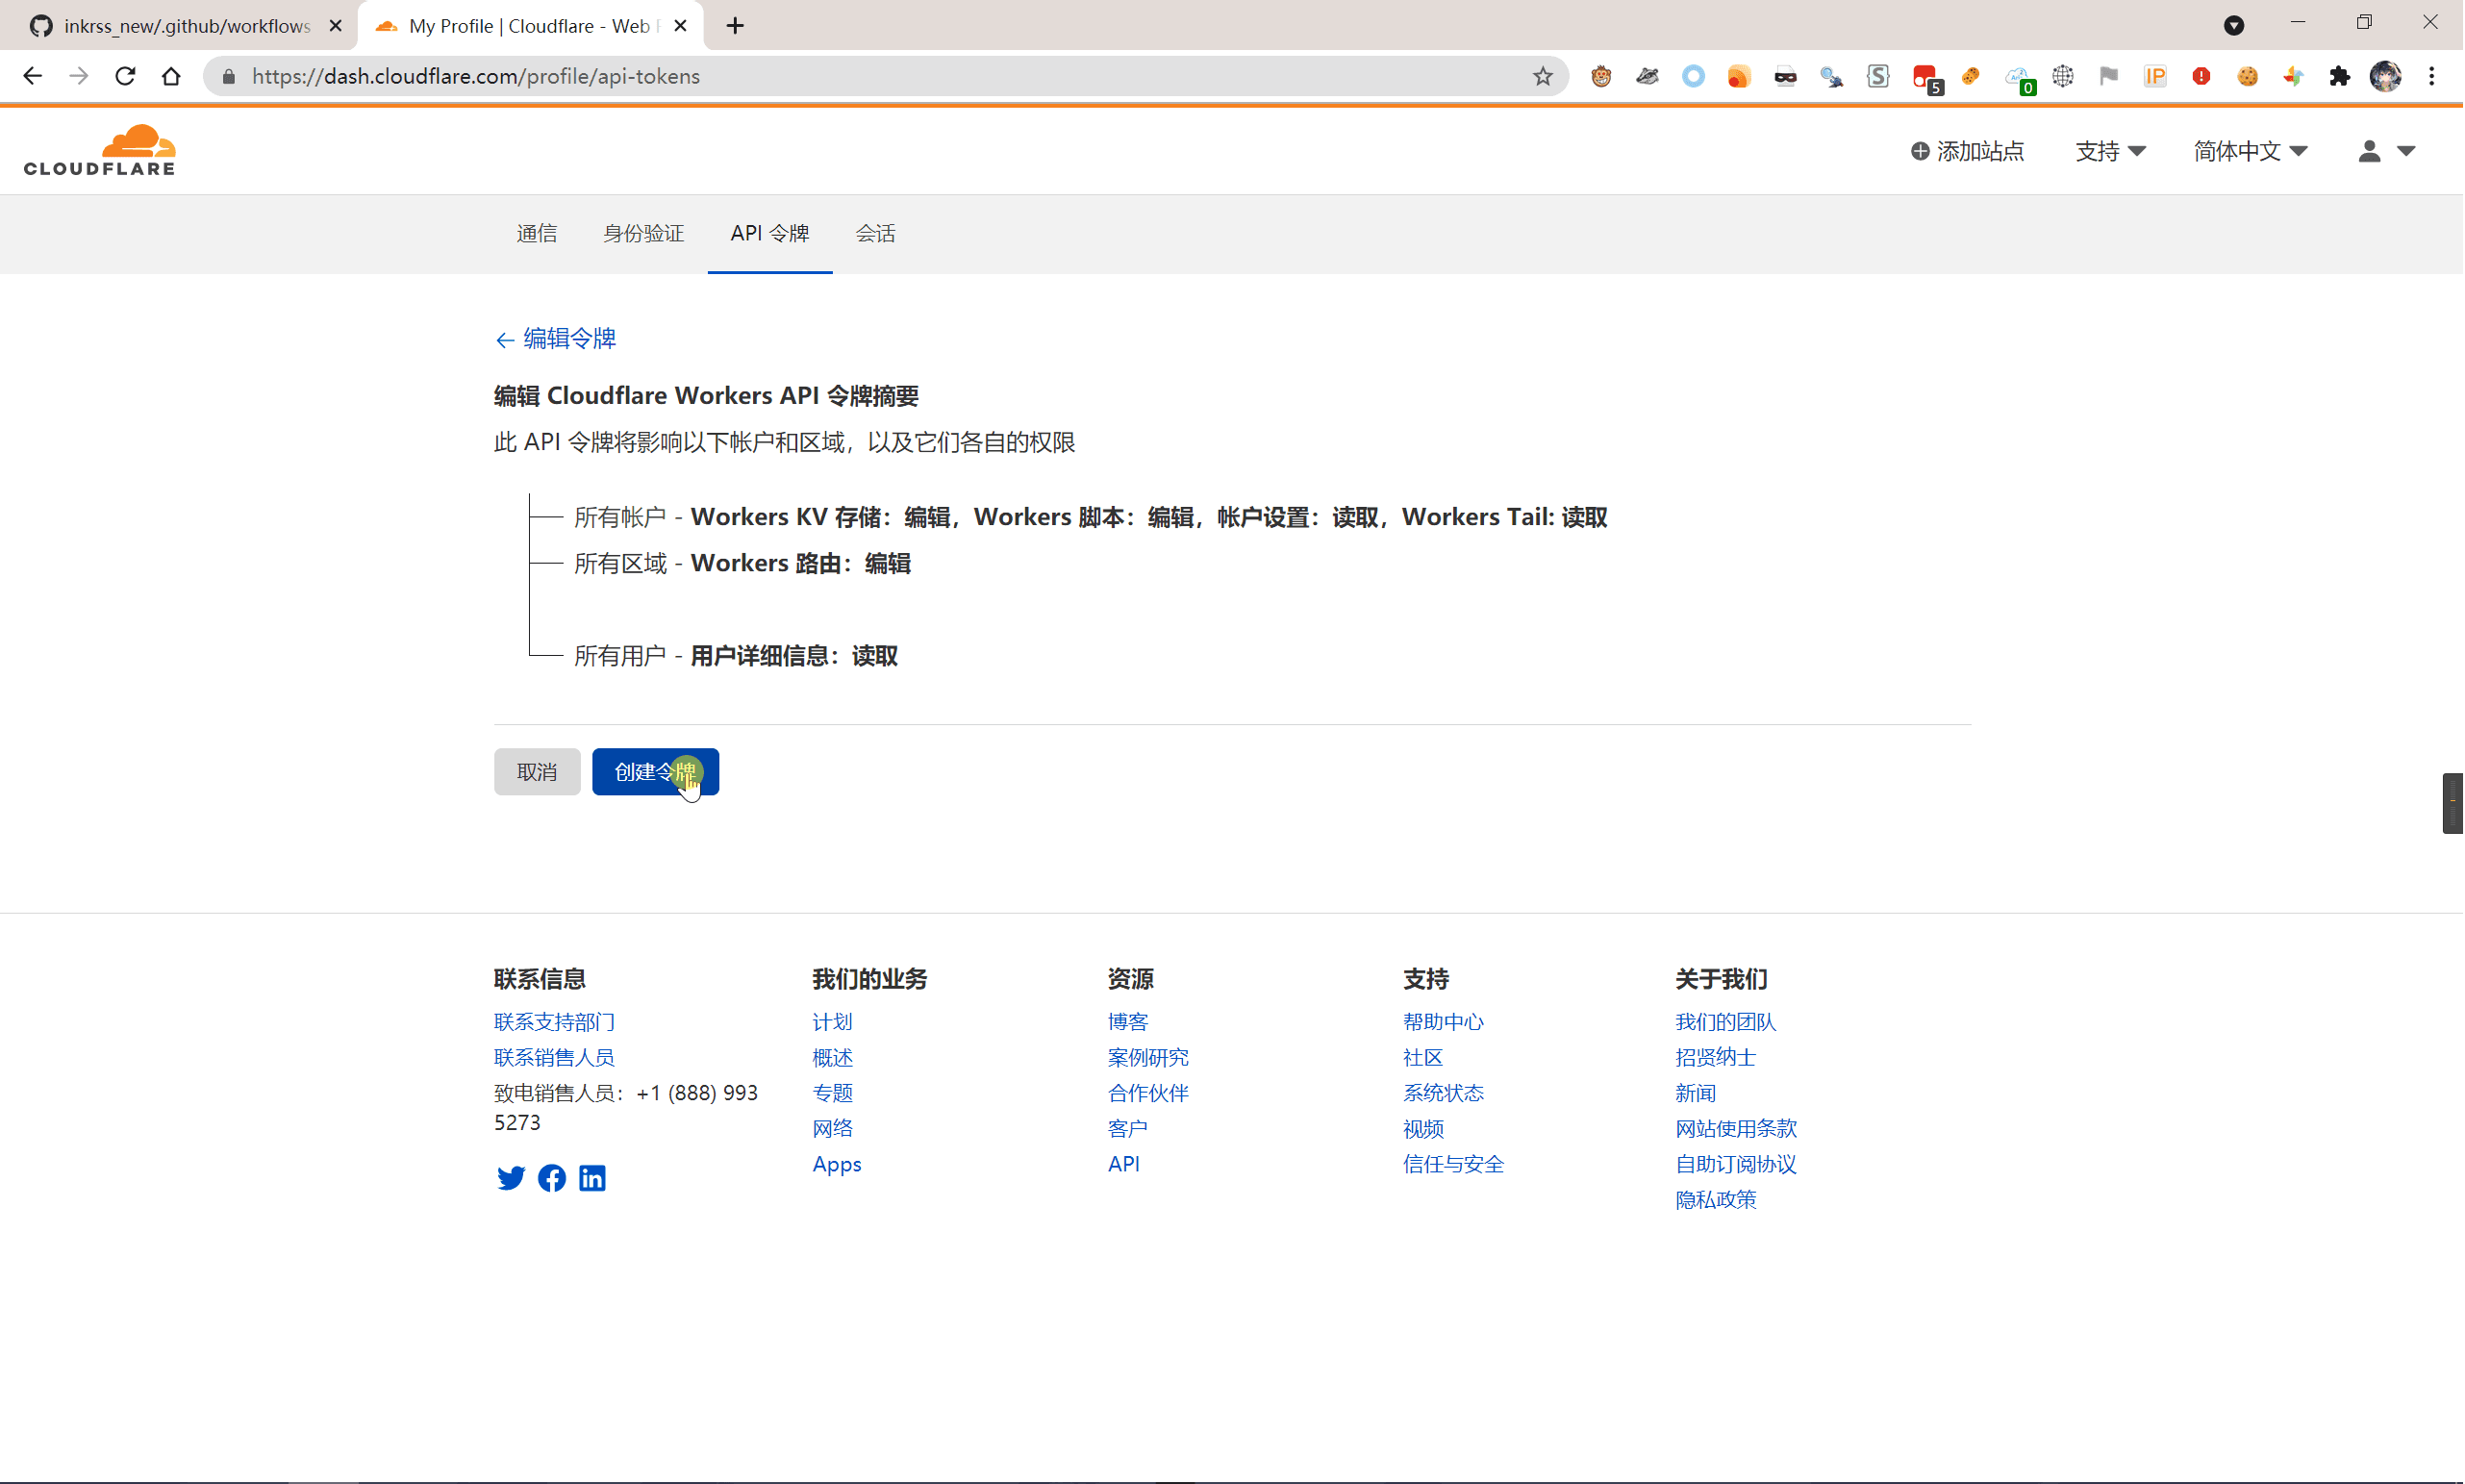Open 联系支持部门 link
Viewport: 2465px width, 1484px height.
[555, 1022]
